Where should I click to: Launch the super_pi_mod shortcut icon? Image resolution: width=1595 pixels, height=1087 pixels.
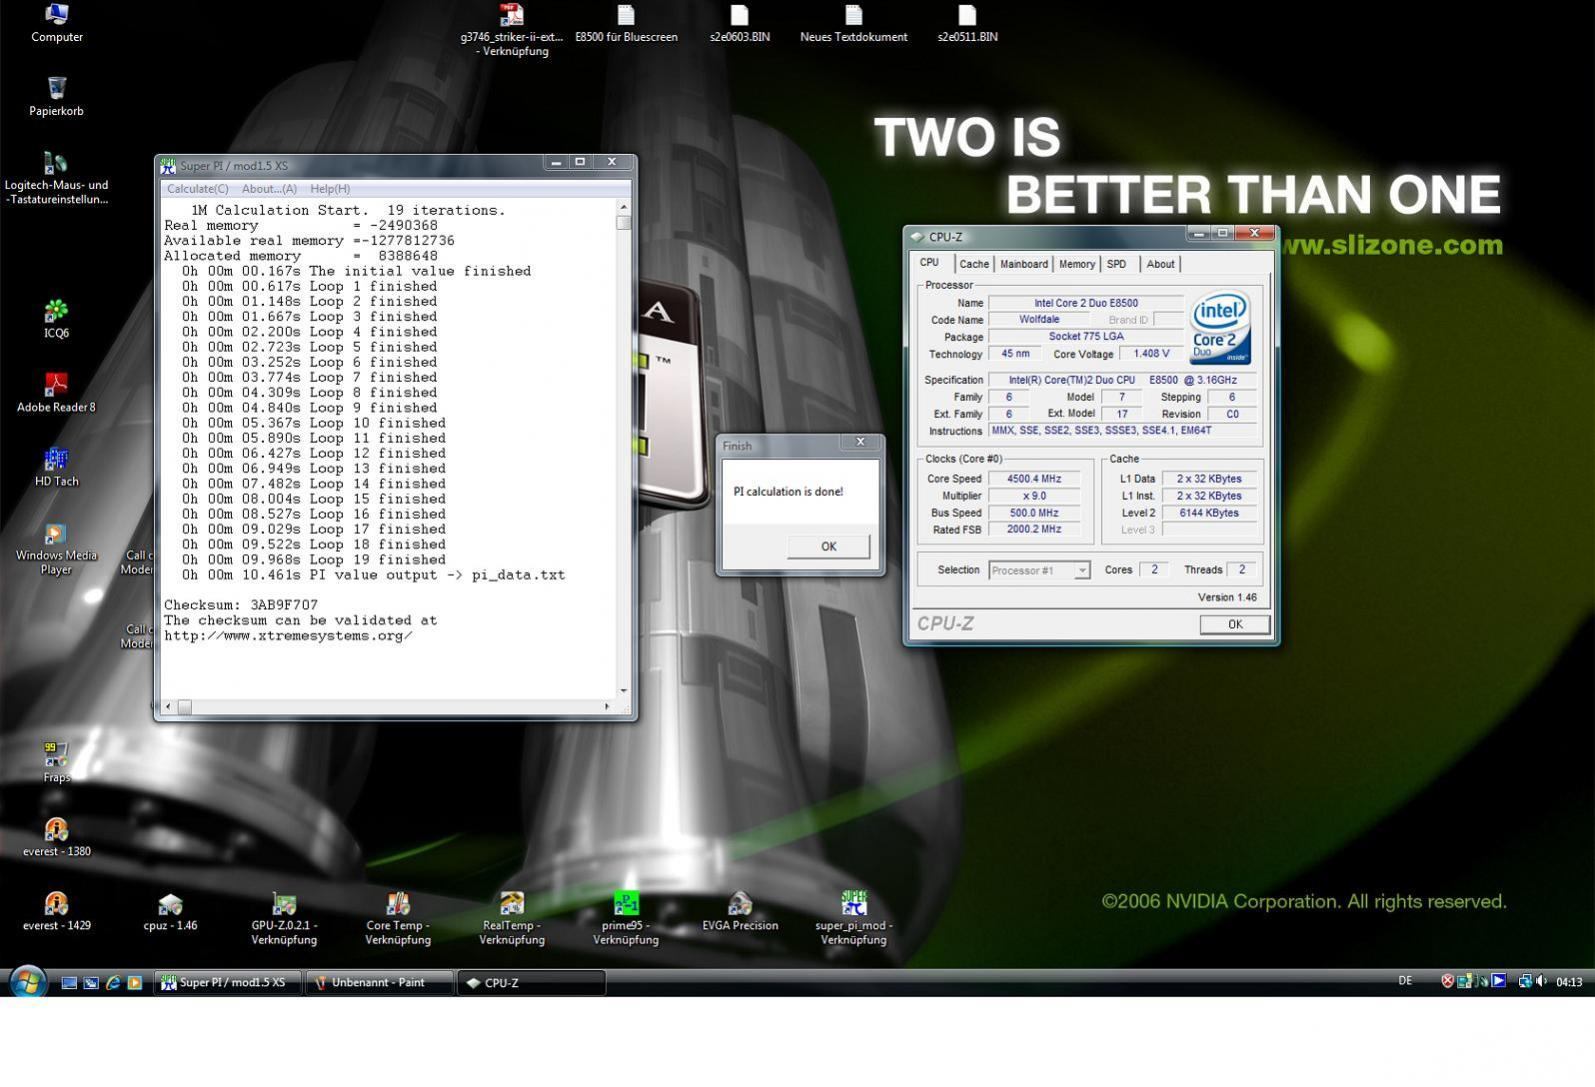(x=854, y=918)
